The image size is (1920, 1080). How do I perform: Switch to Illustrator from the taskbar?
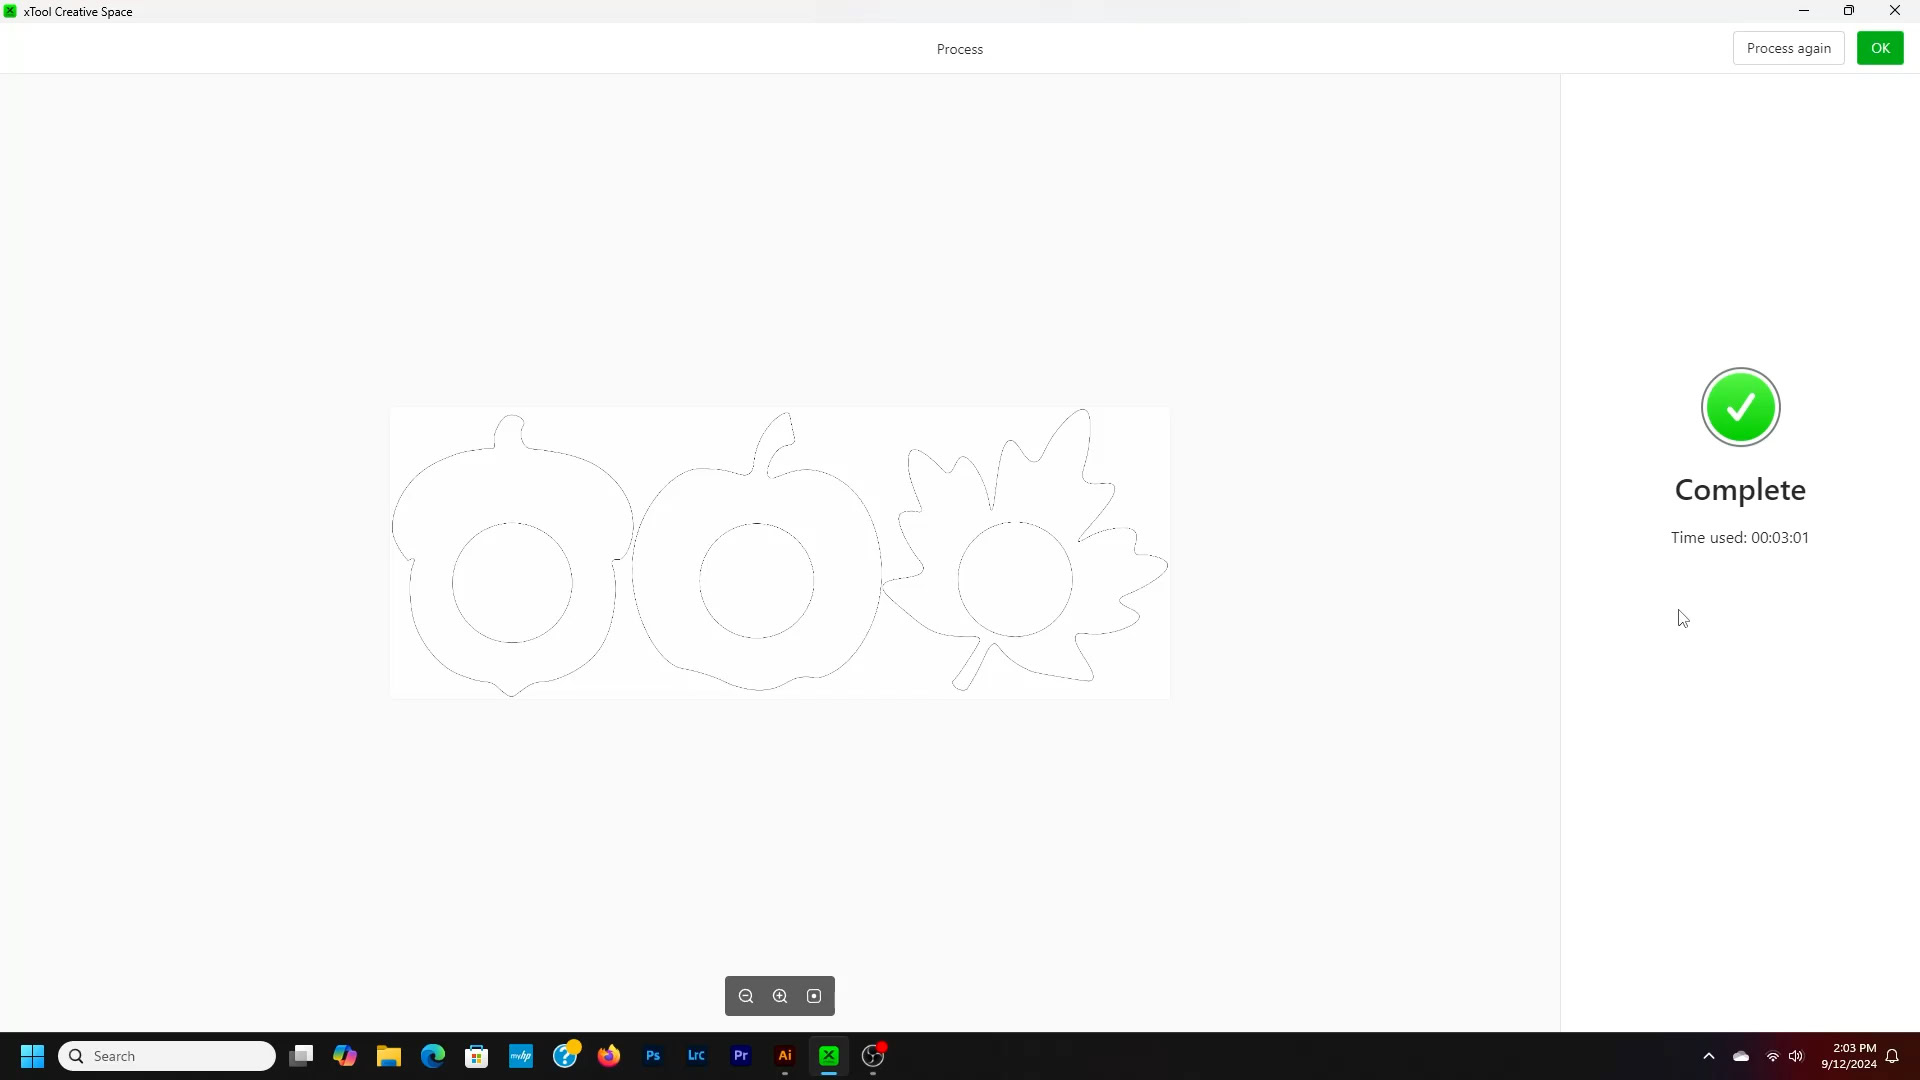pos(785,1056)
